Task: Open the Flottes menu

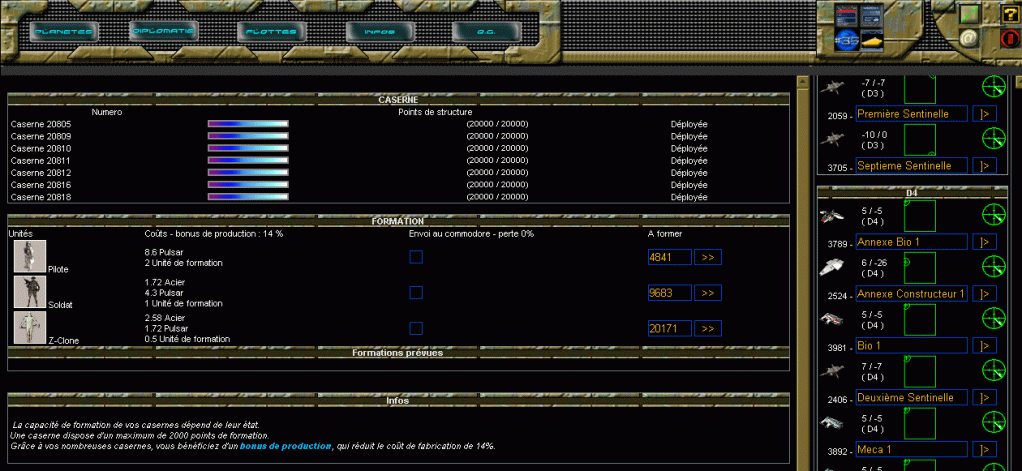Action: 271,31
